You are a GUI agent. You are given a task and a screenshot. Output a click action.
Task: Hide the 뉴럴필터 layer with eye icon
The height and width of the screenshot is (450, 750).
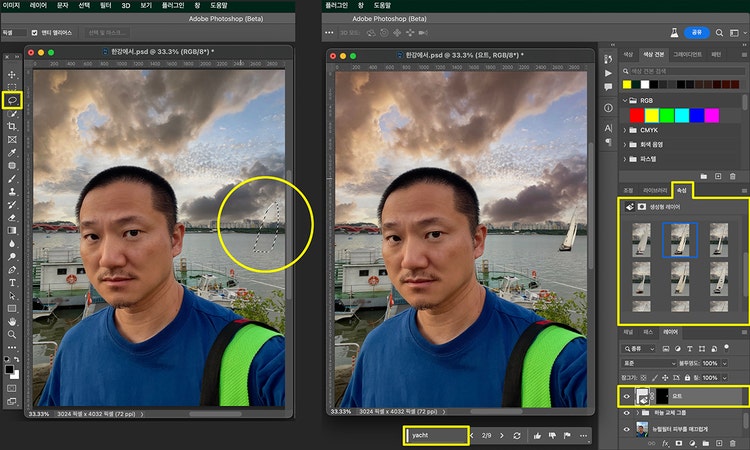click(627, 429)
